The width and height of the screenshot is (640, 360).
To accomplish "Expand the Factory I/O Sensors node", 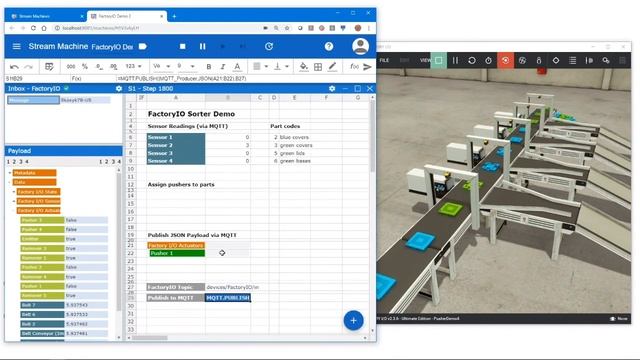I will (x=13, y=201).
